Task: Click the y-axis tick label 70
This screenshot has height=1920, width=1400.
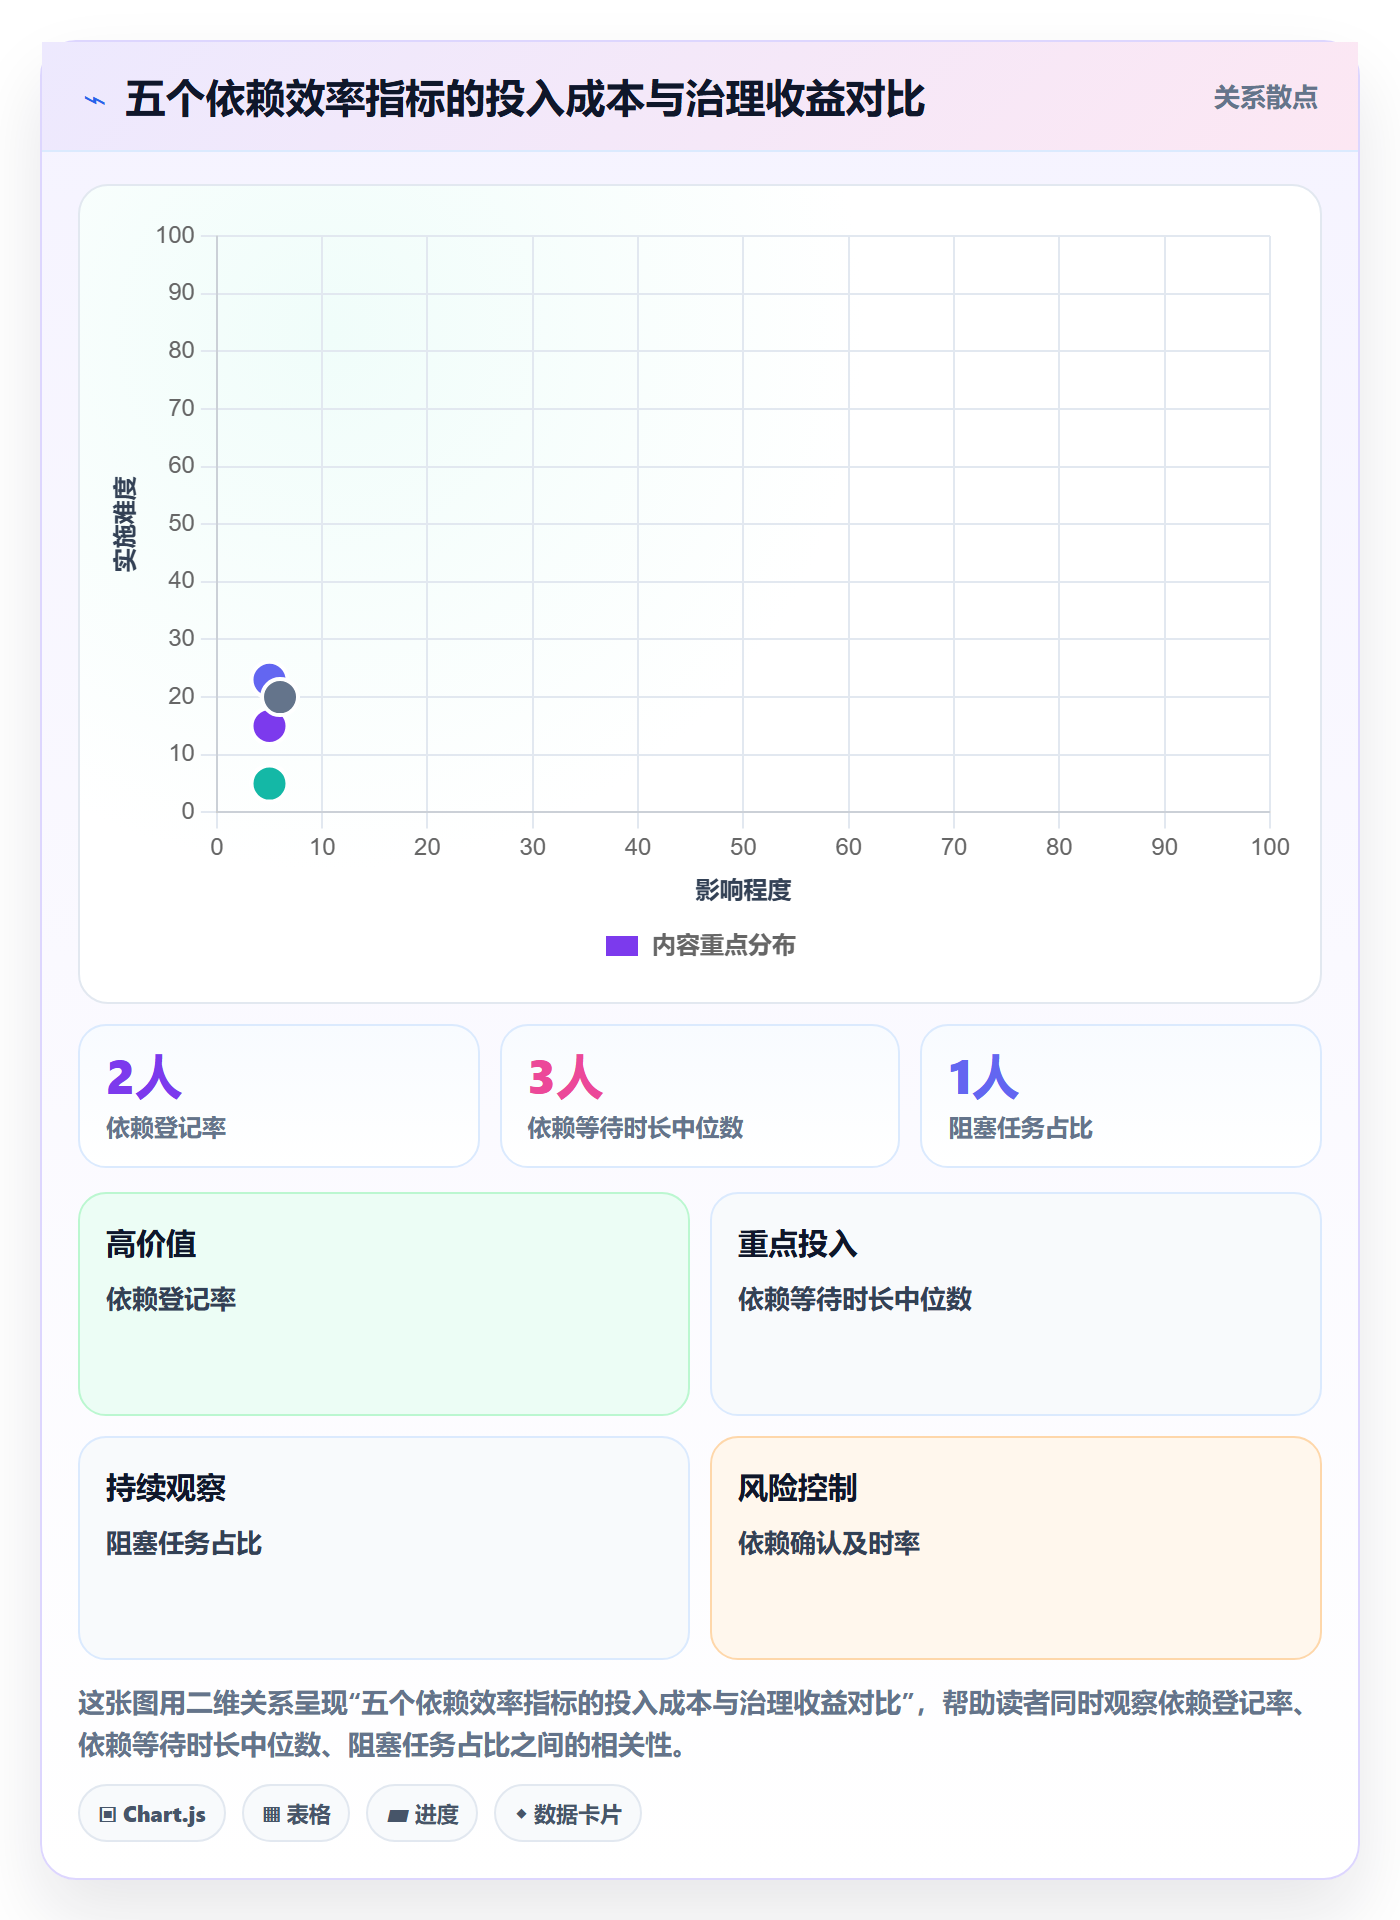Action: tap(181, 408)
